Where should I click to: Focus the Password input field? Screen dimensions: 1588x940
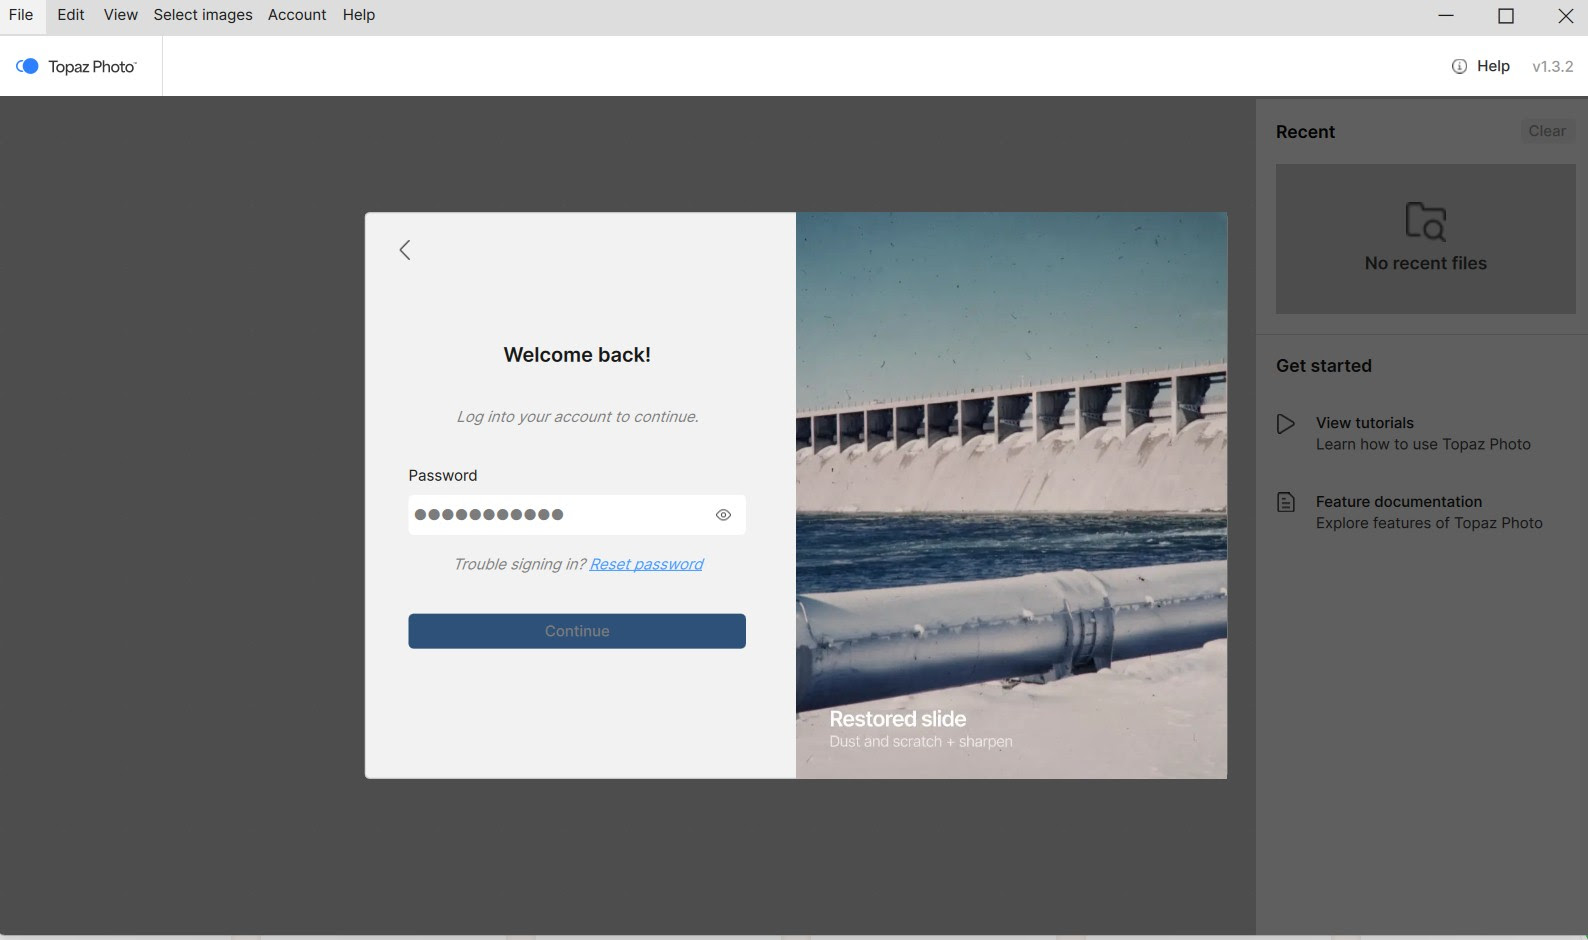[560, 515]
